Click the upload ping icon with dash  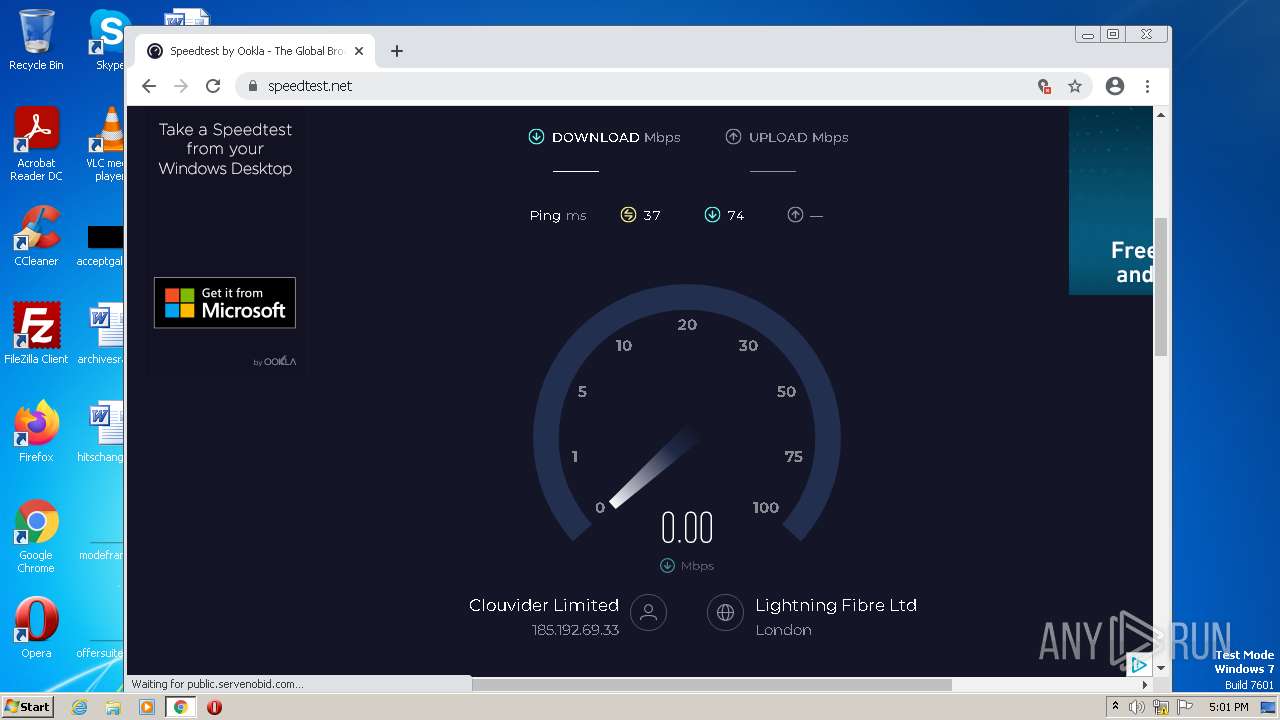pyautogui.click(x=795, y=215)
